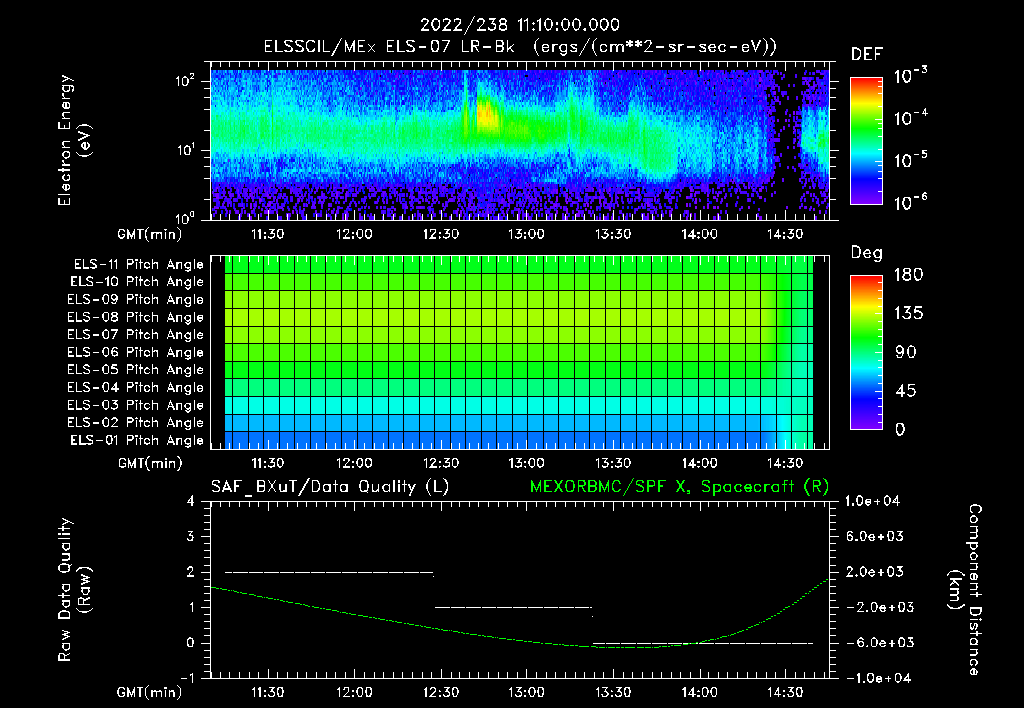Click the 'ELS-01 Pitch Angle' row label
Image resolution: width=1024 pixels, height=708 pixels.
(x=137, y=440)
